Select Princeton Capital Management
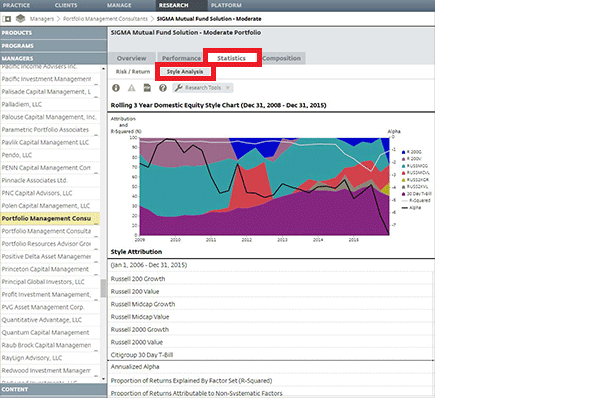Image resolution: width=590 pixels, height=402 pixels. tap(50, 269)
